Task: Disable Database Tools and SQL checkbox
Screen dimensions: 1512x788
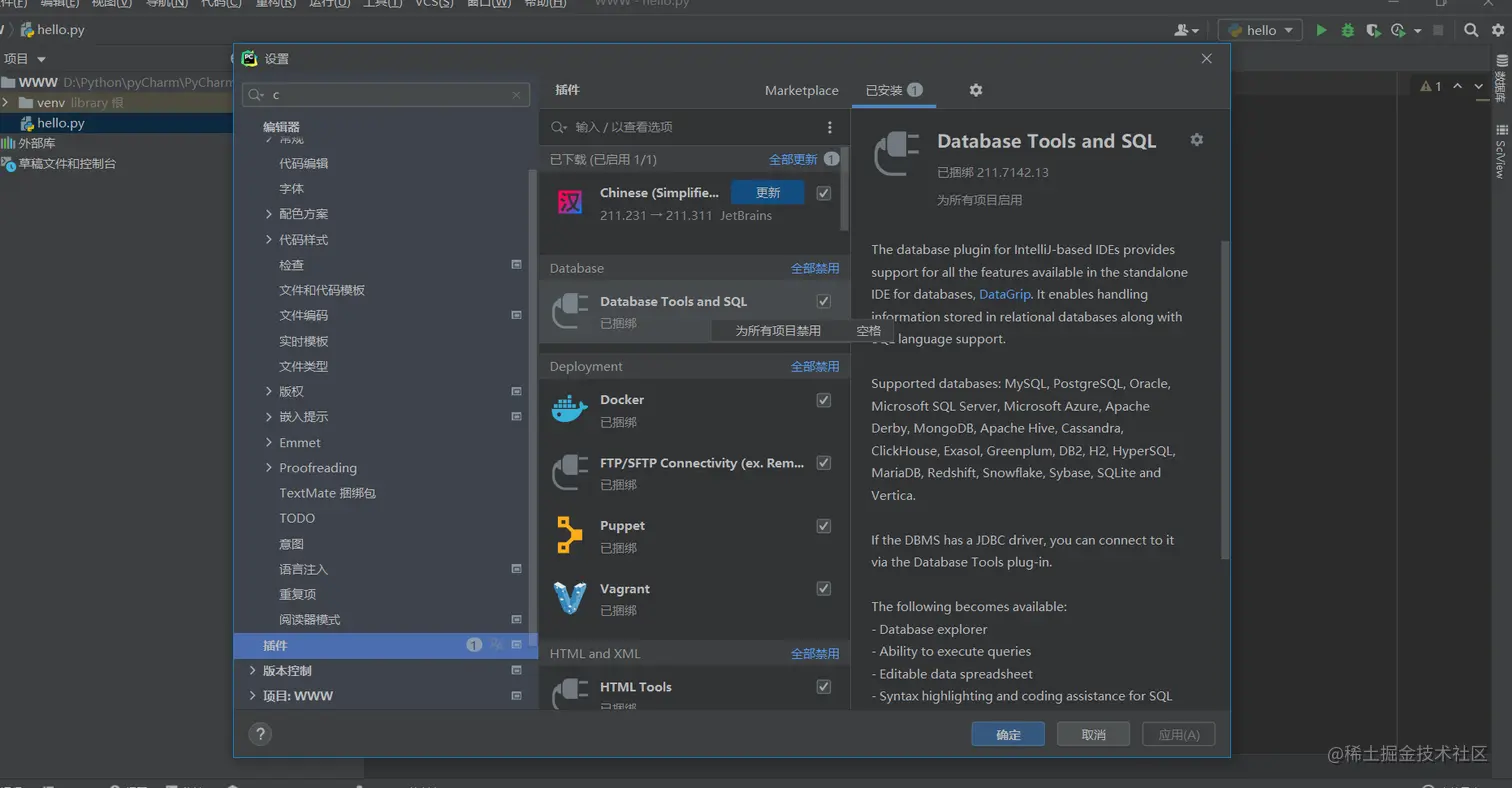Action: (x=824, y=301)
